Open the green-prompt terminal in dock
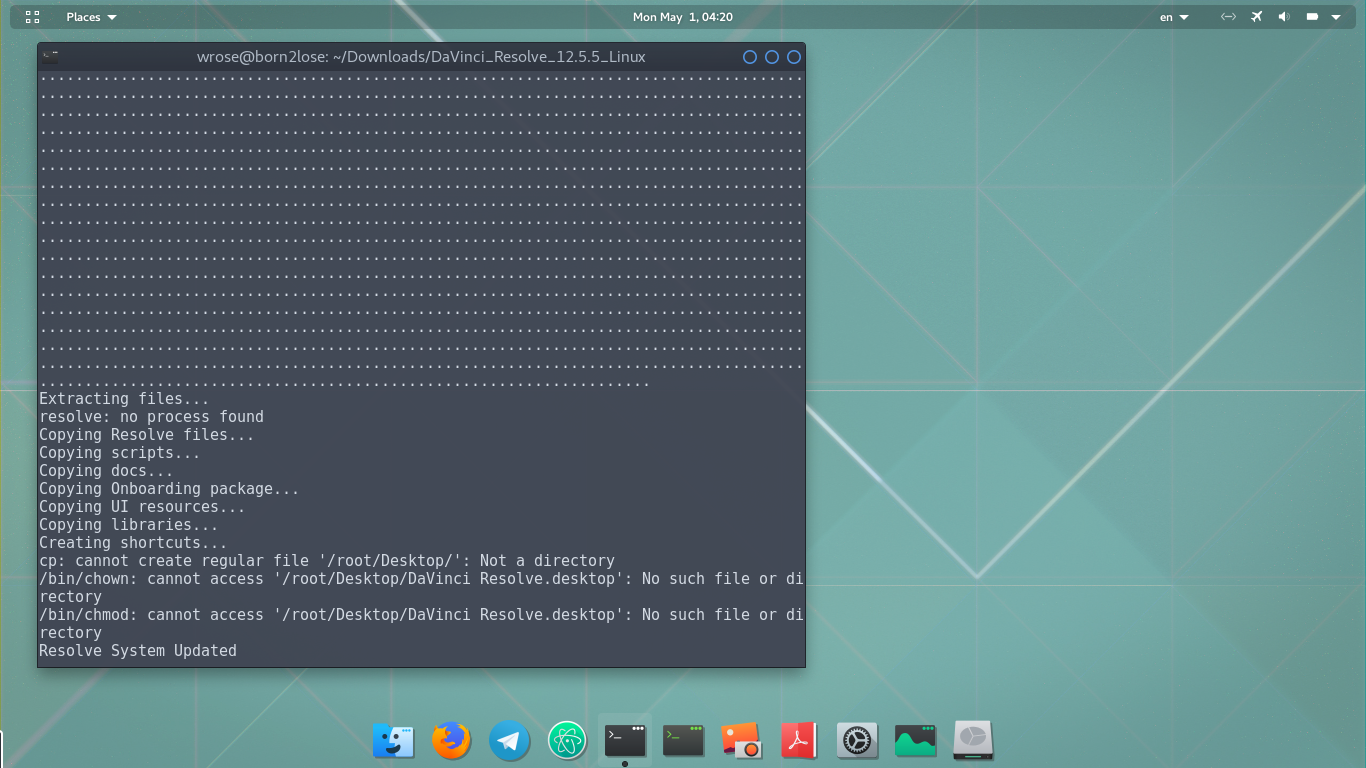The image size is (1366, 768). point(684,741)
